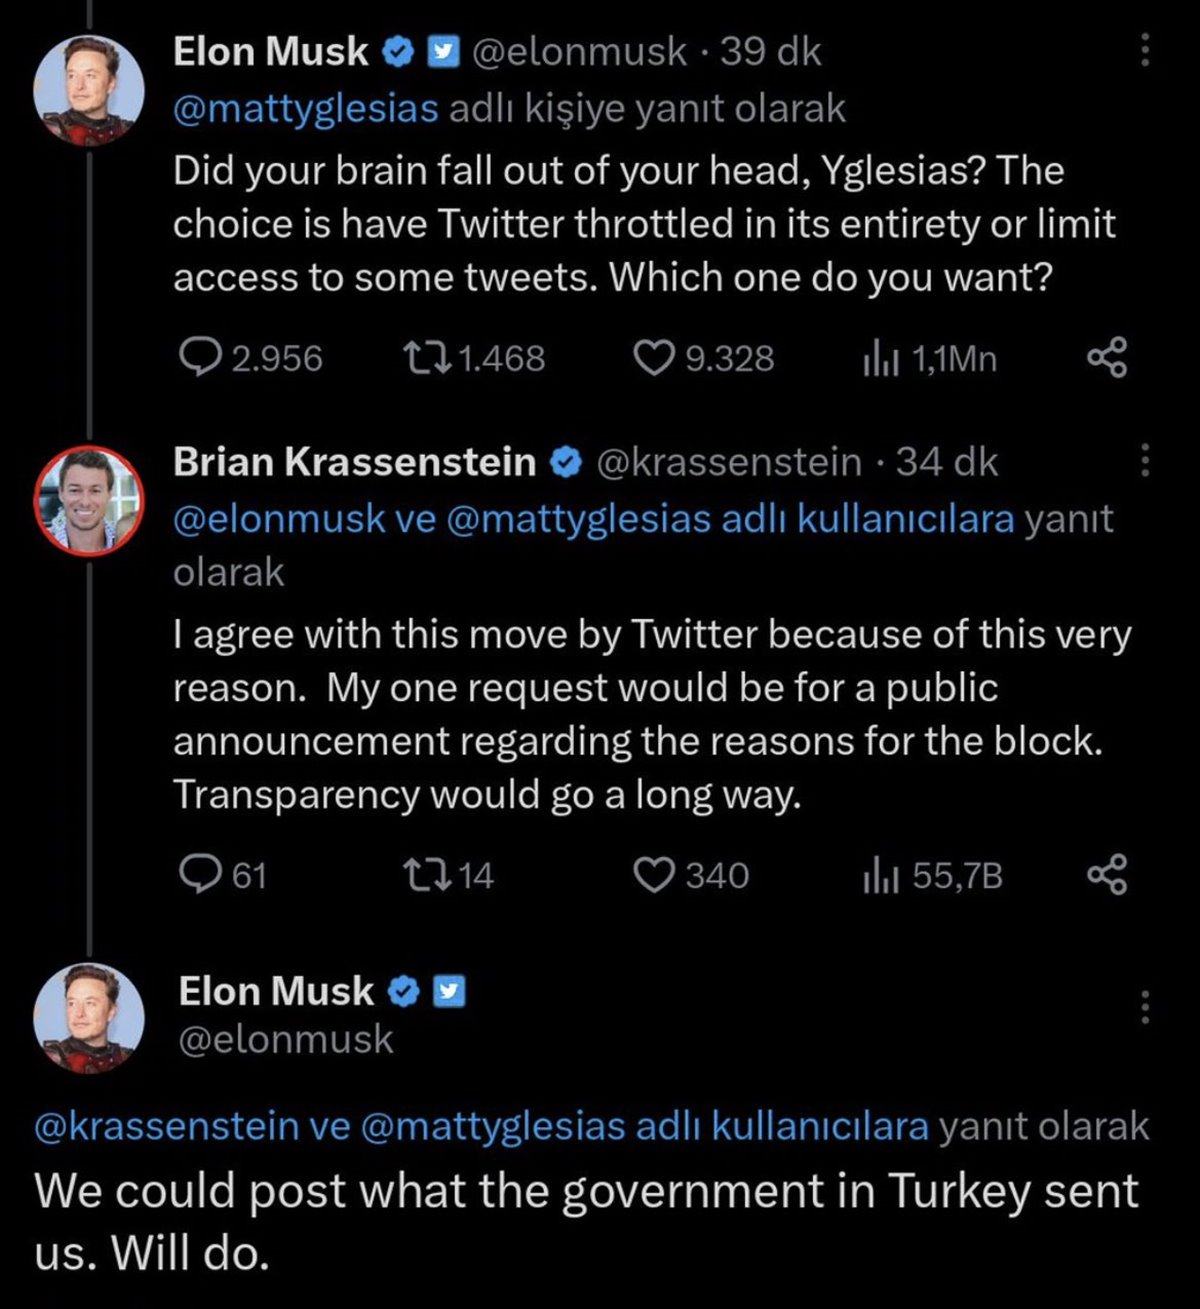Click the blue verified badge next to Elon Musk
Screen dimensions: 1200x1309
point(400,51)
